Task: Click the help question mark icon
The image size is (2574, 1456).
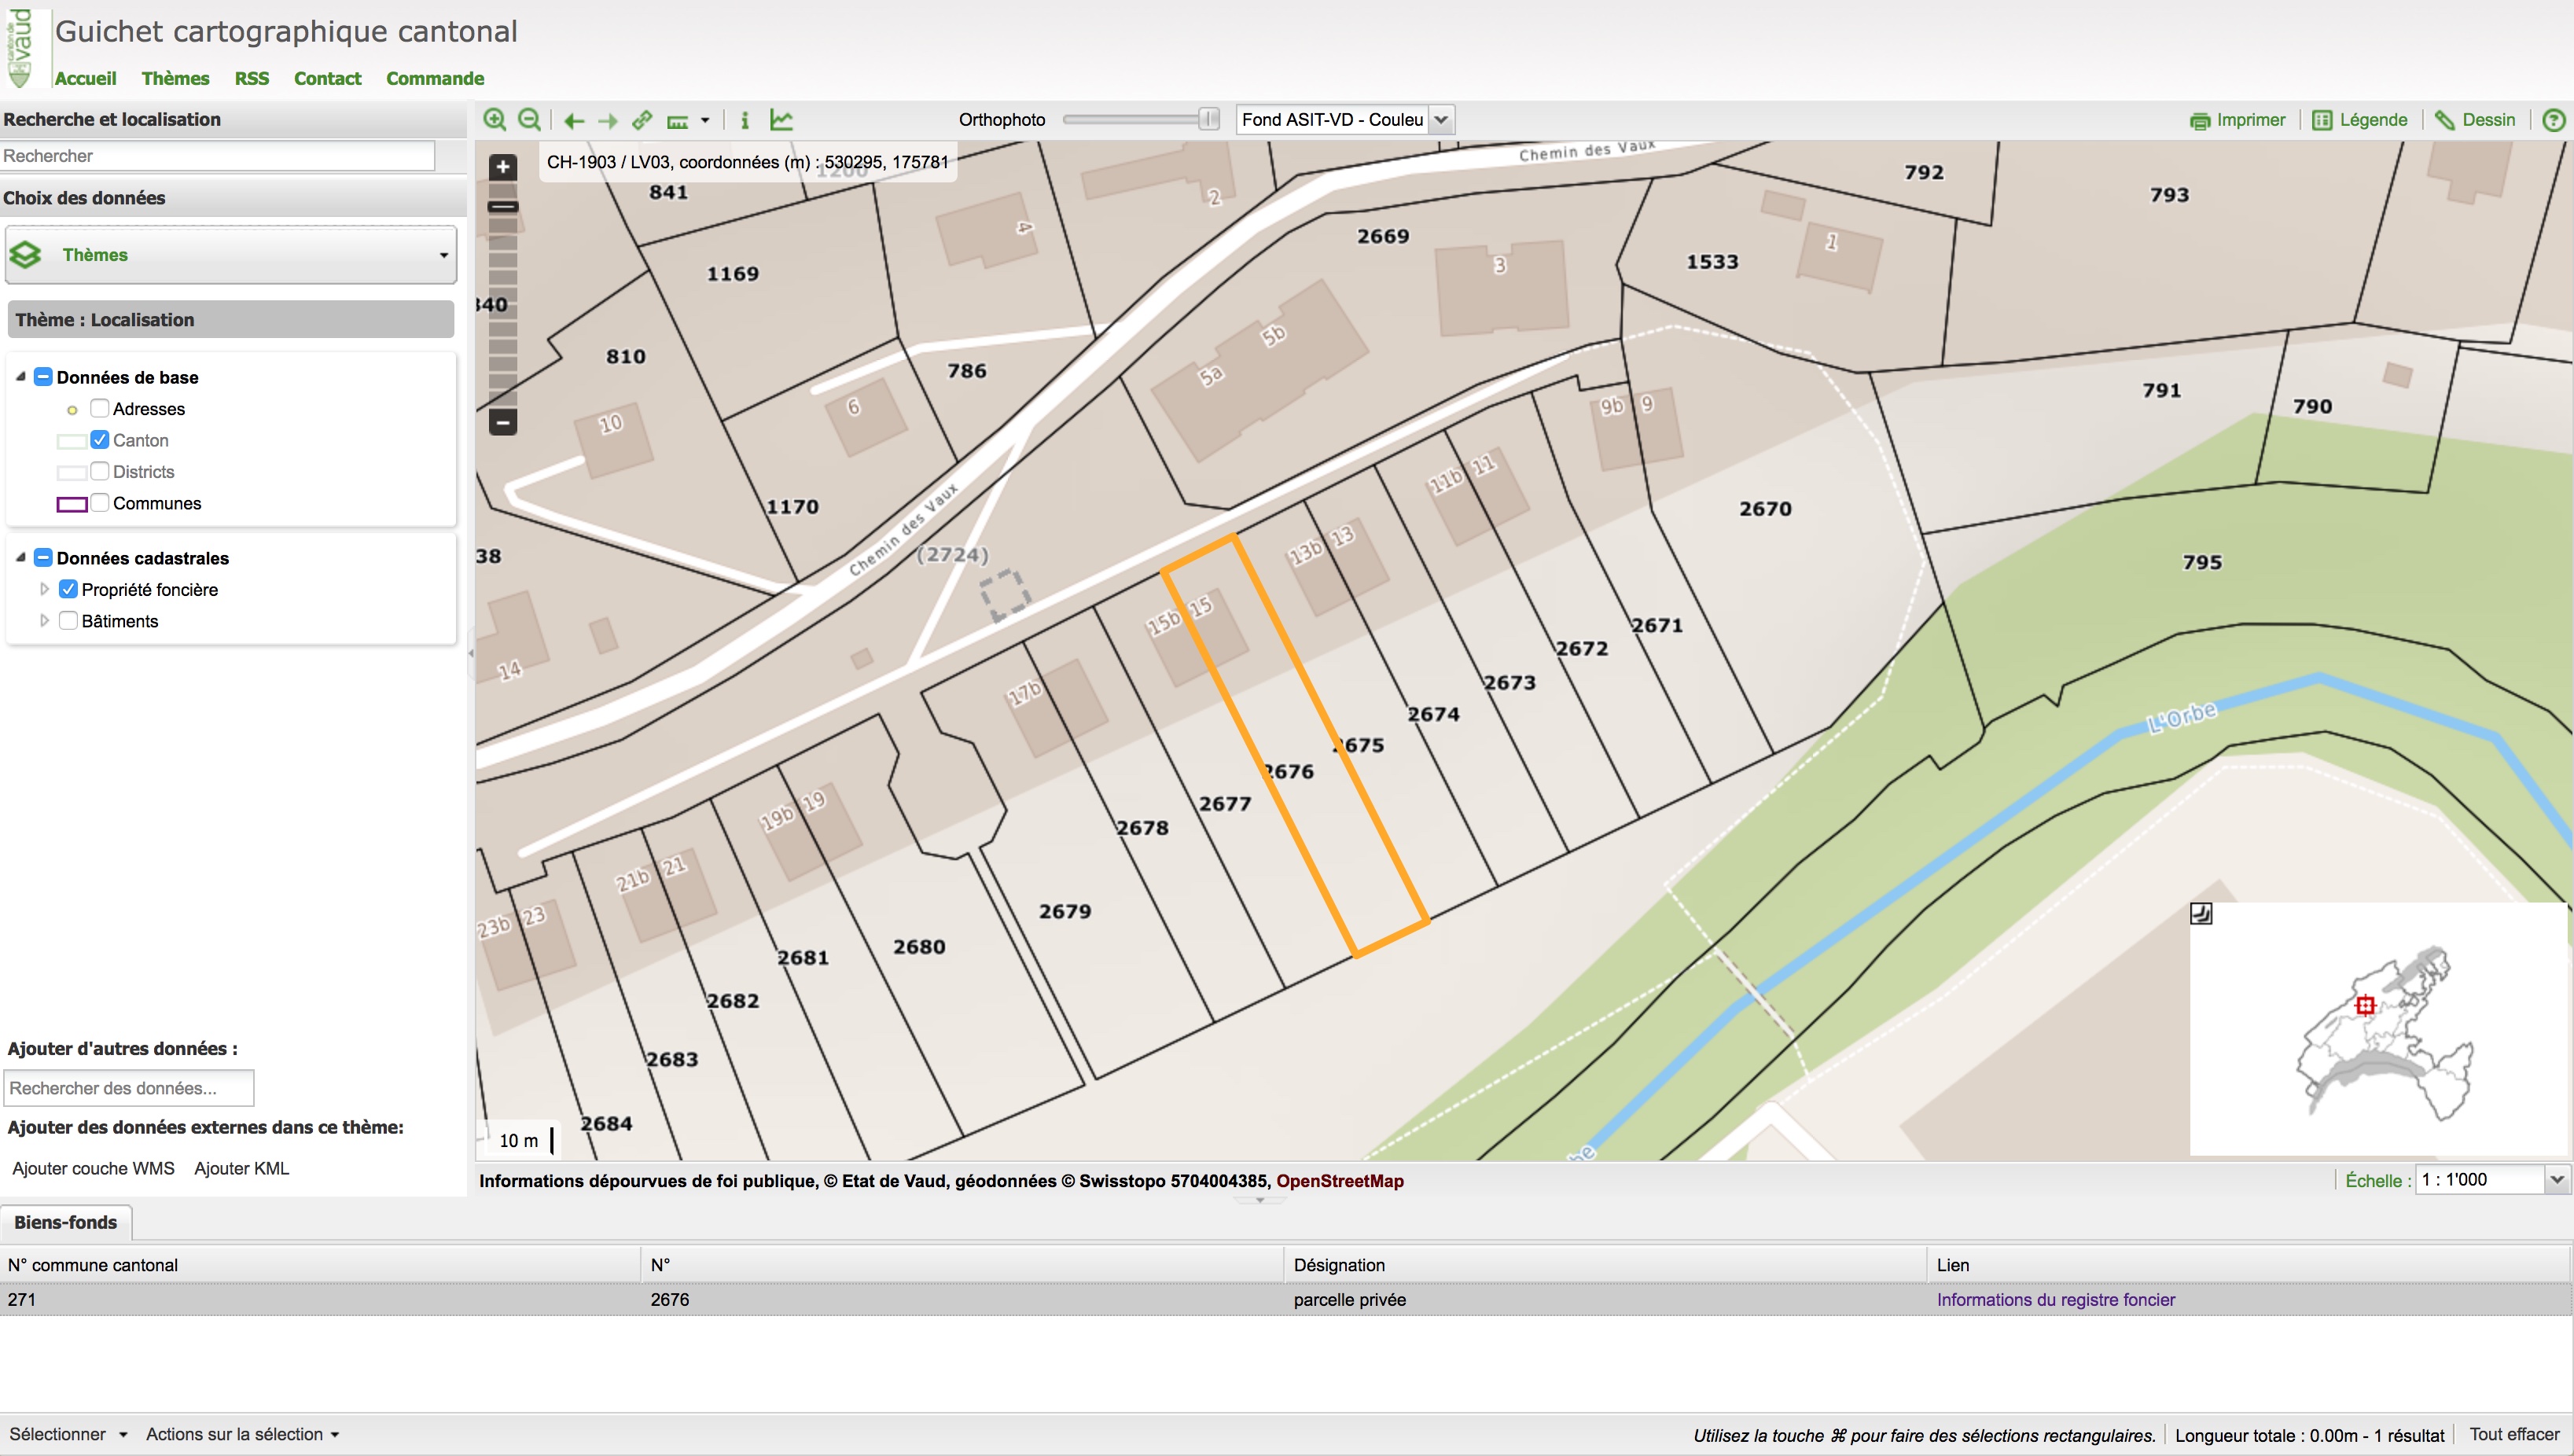Action: [x=2553, y=120]
